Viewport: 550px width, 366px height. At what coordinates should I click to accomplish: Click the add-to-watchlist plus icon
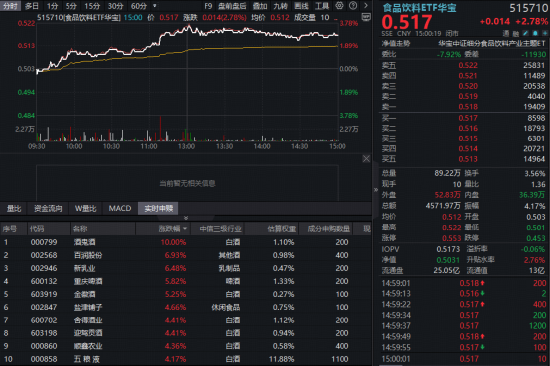[545, 33]
